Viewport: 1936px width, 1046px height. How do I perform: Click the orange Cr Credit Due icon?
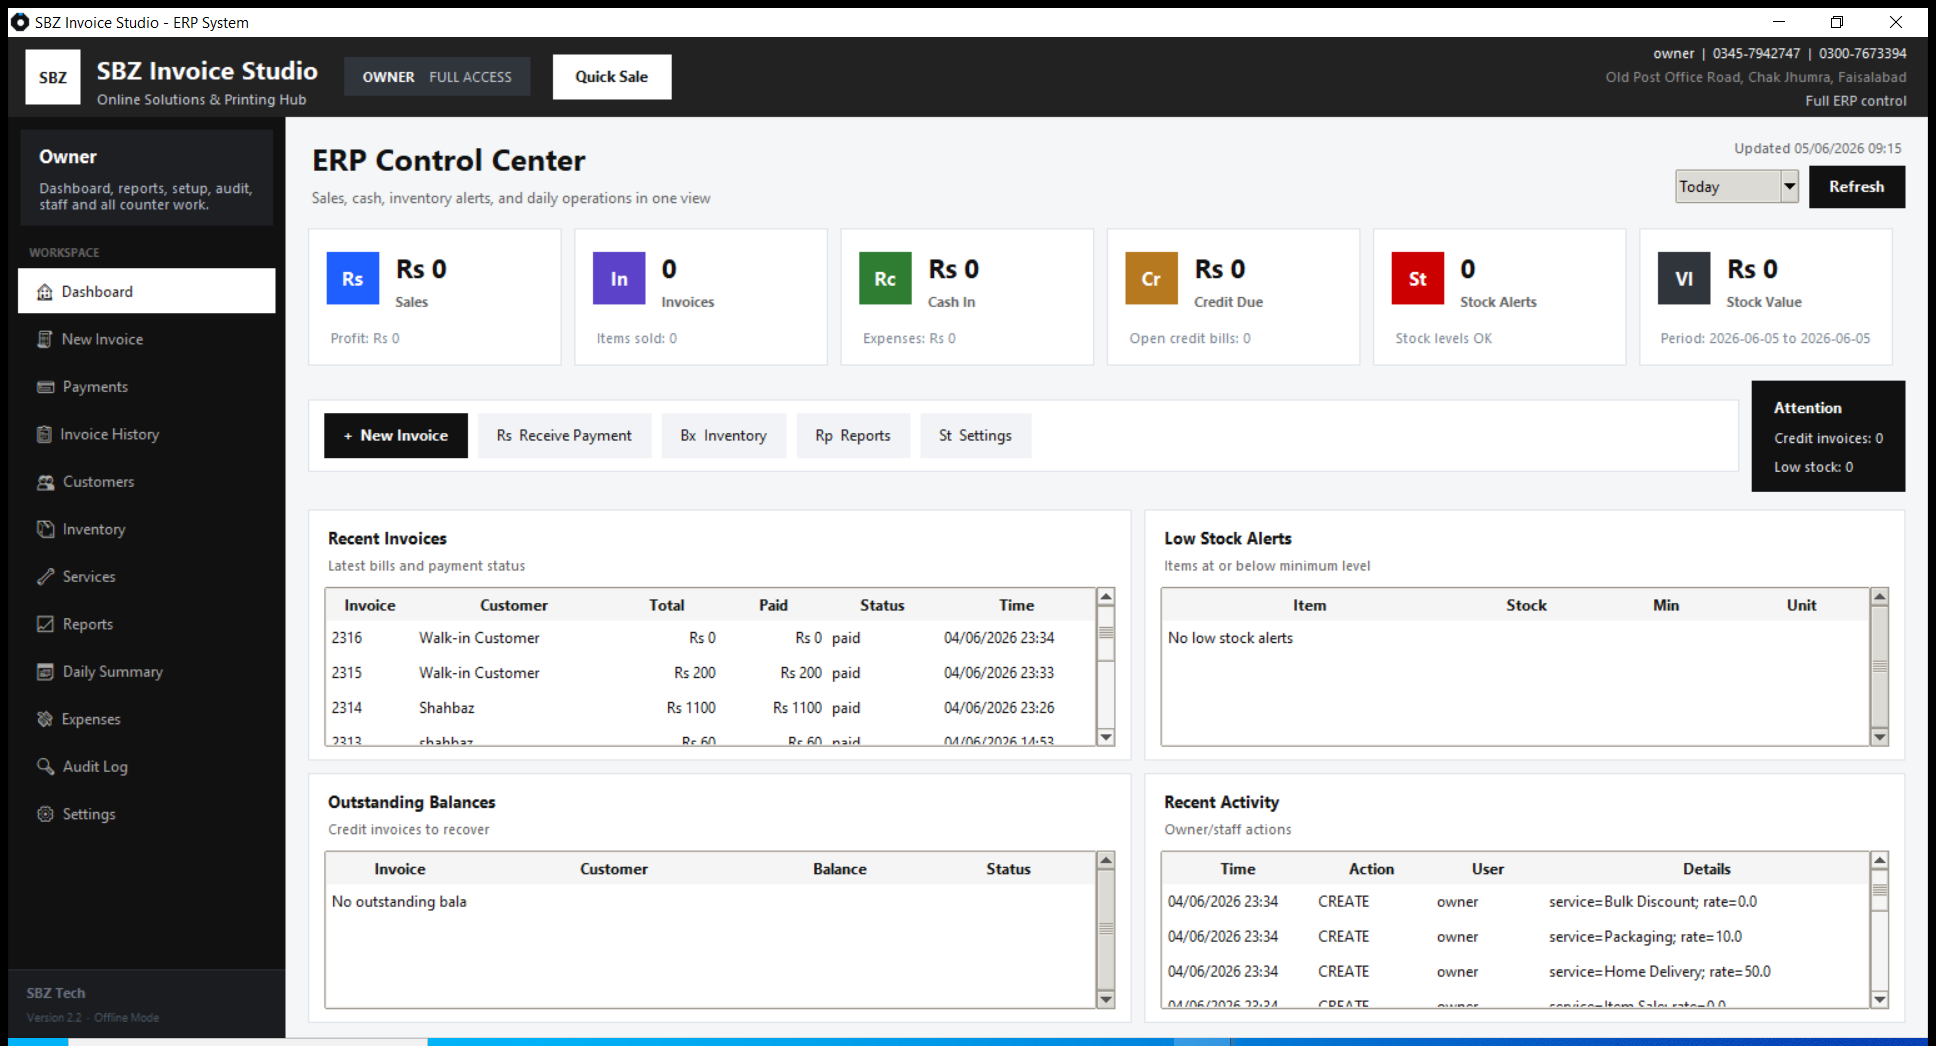(x=1151, y=278)
